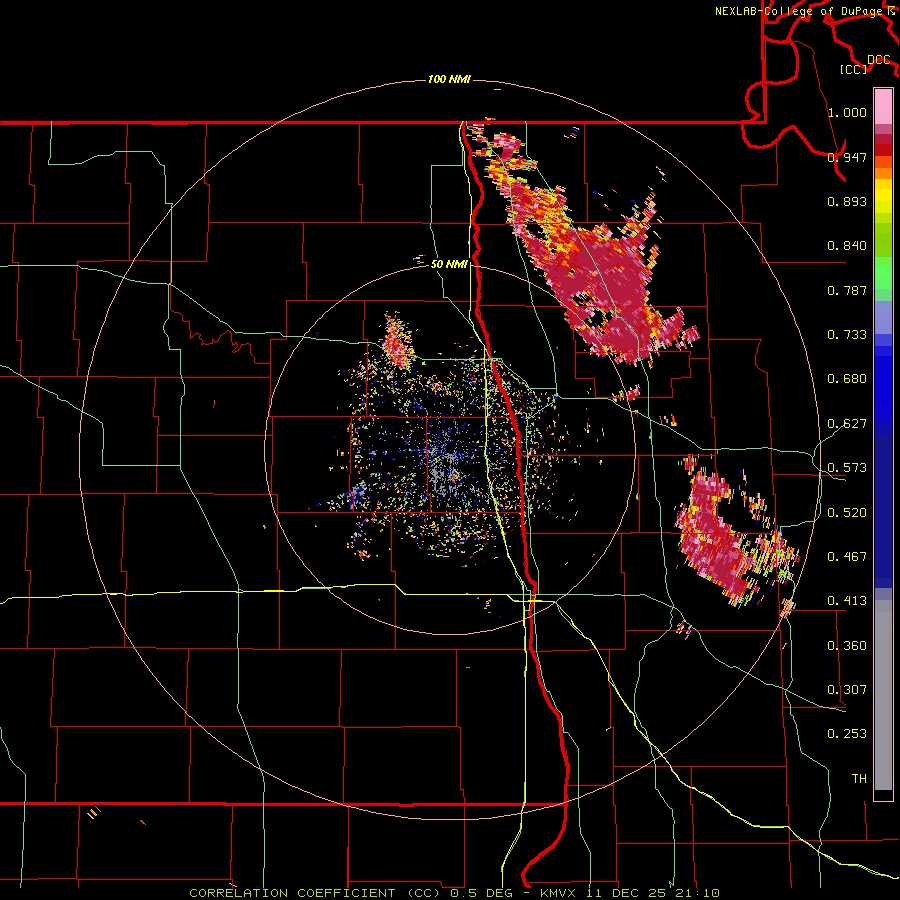Click the CORRELATION COEFFICIENT (CC) caption text
Screen dimensions: 900x900
pyautogui.click(x=315, y=893)
